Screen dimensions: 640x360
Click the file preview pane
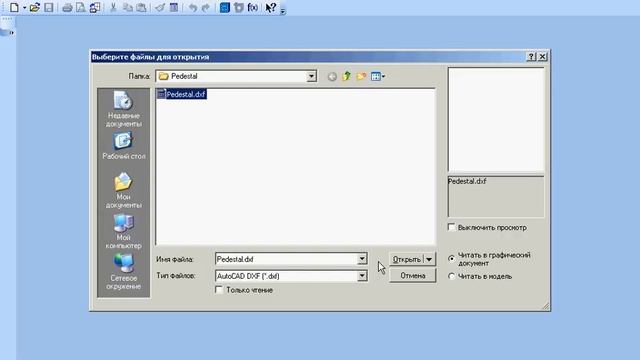pos(496,120)
